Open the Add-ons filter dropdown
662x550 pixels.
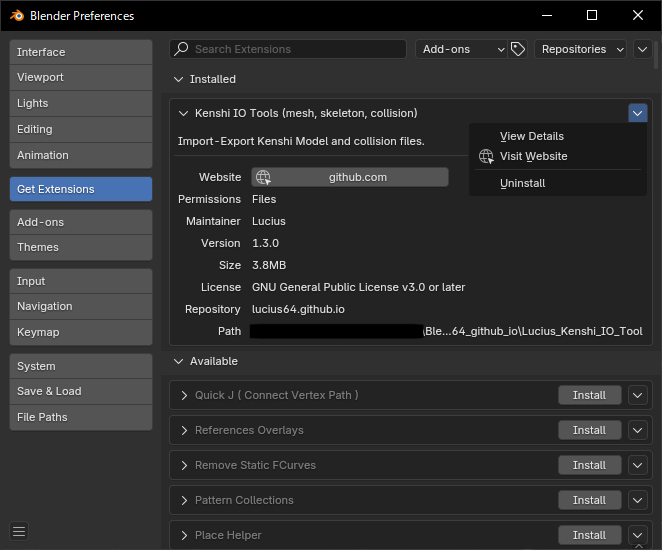point(461,49)
